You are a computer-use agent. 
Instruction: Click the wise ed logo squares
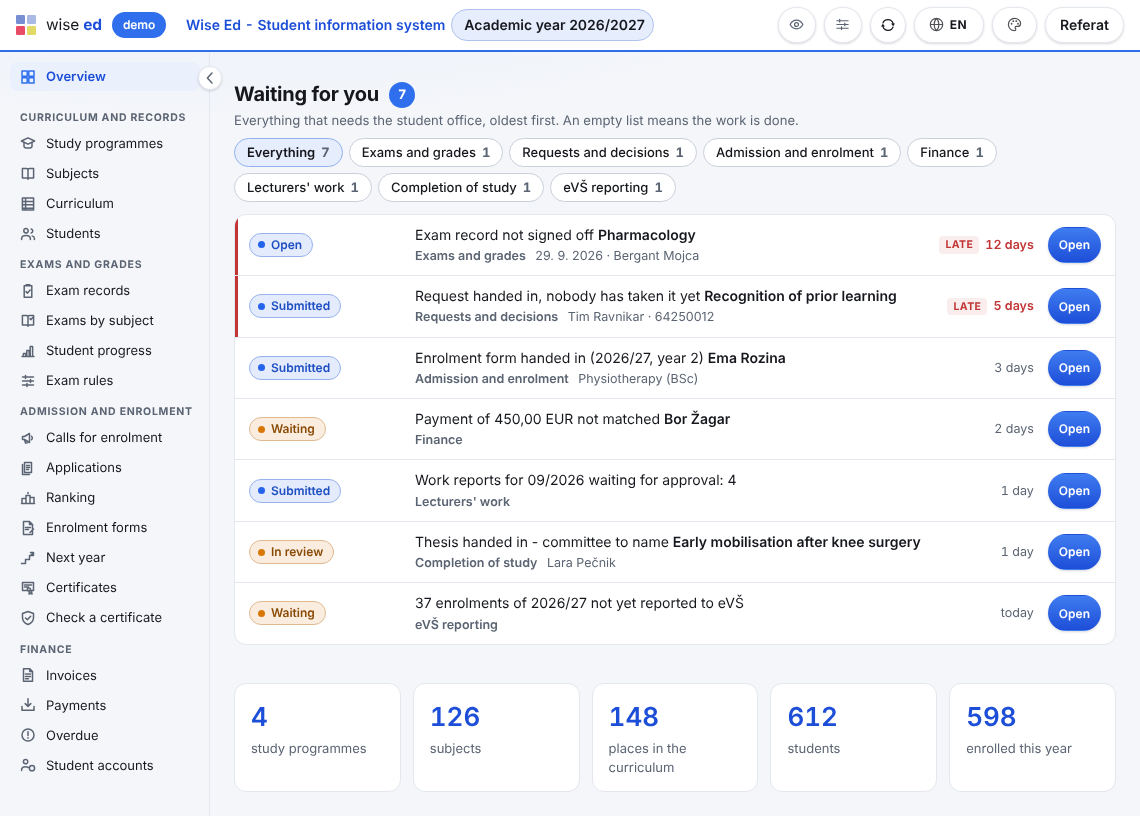[x=26, y=25]
